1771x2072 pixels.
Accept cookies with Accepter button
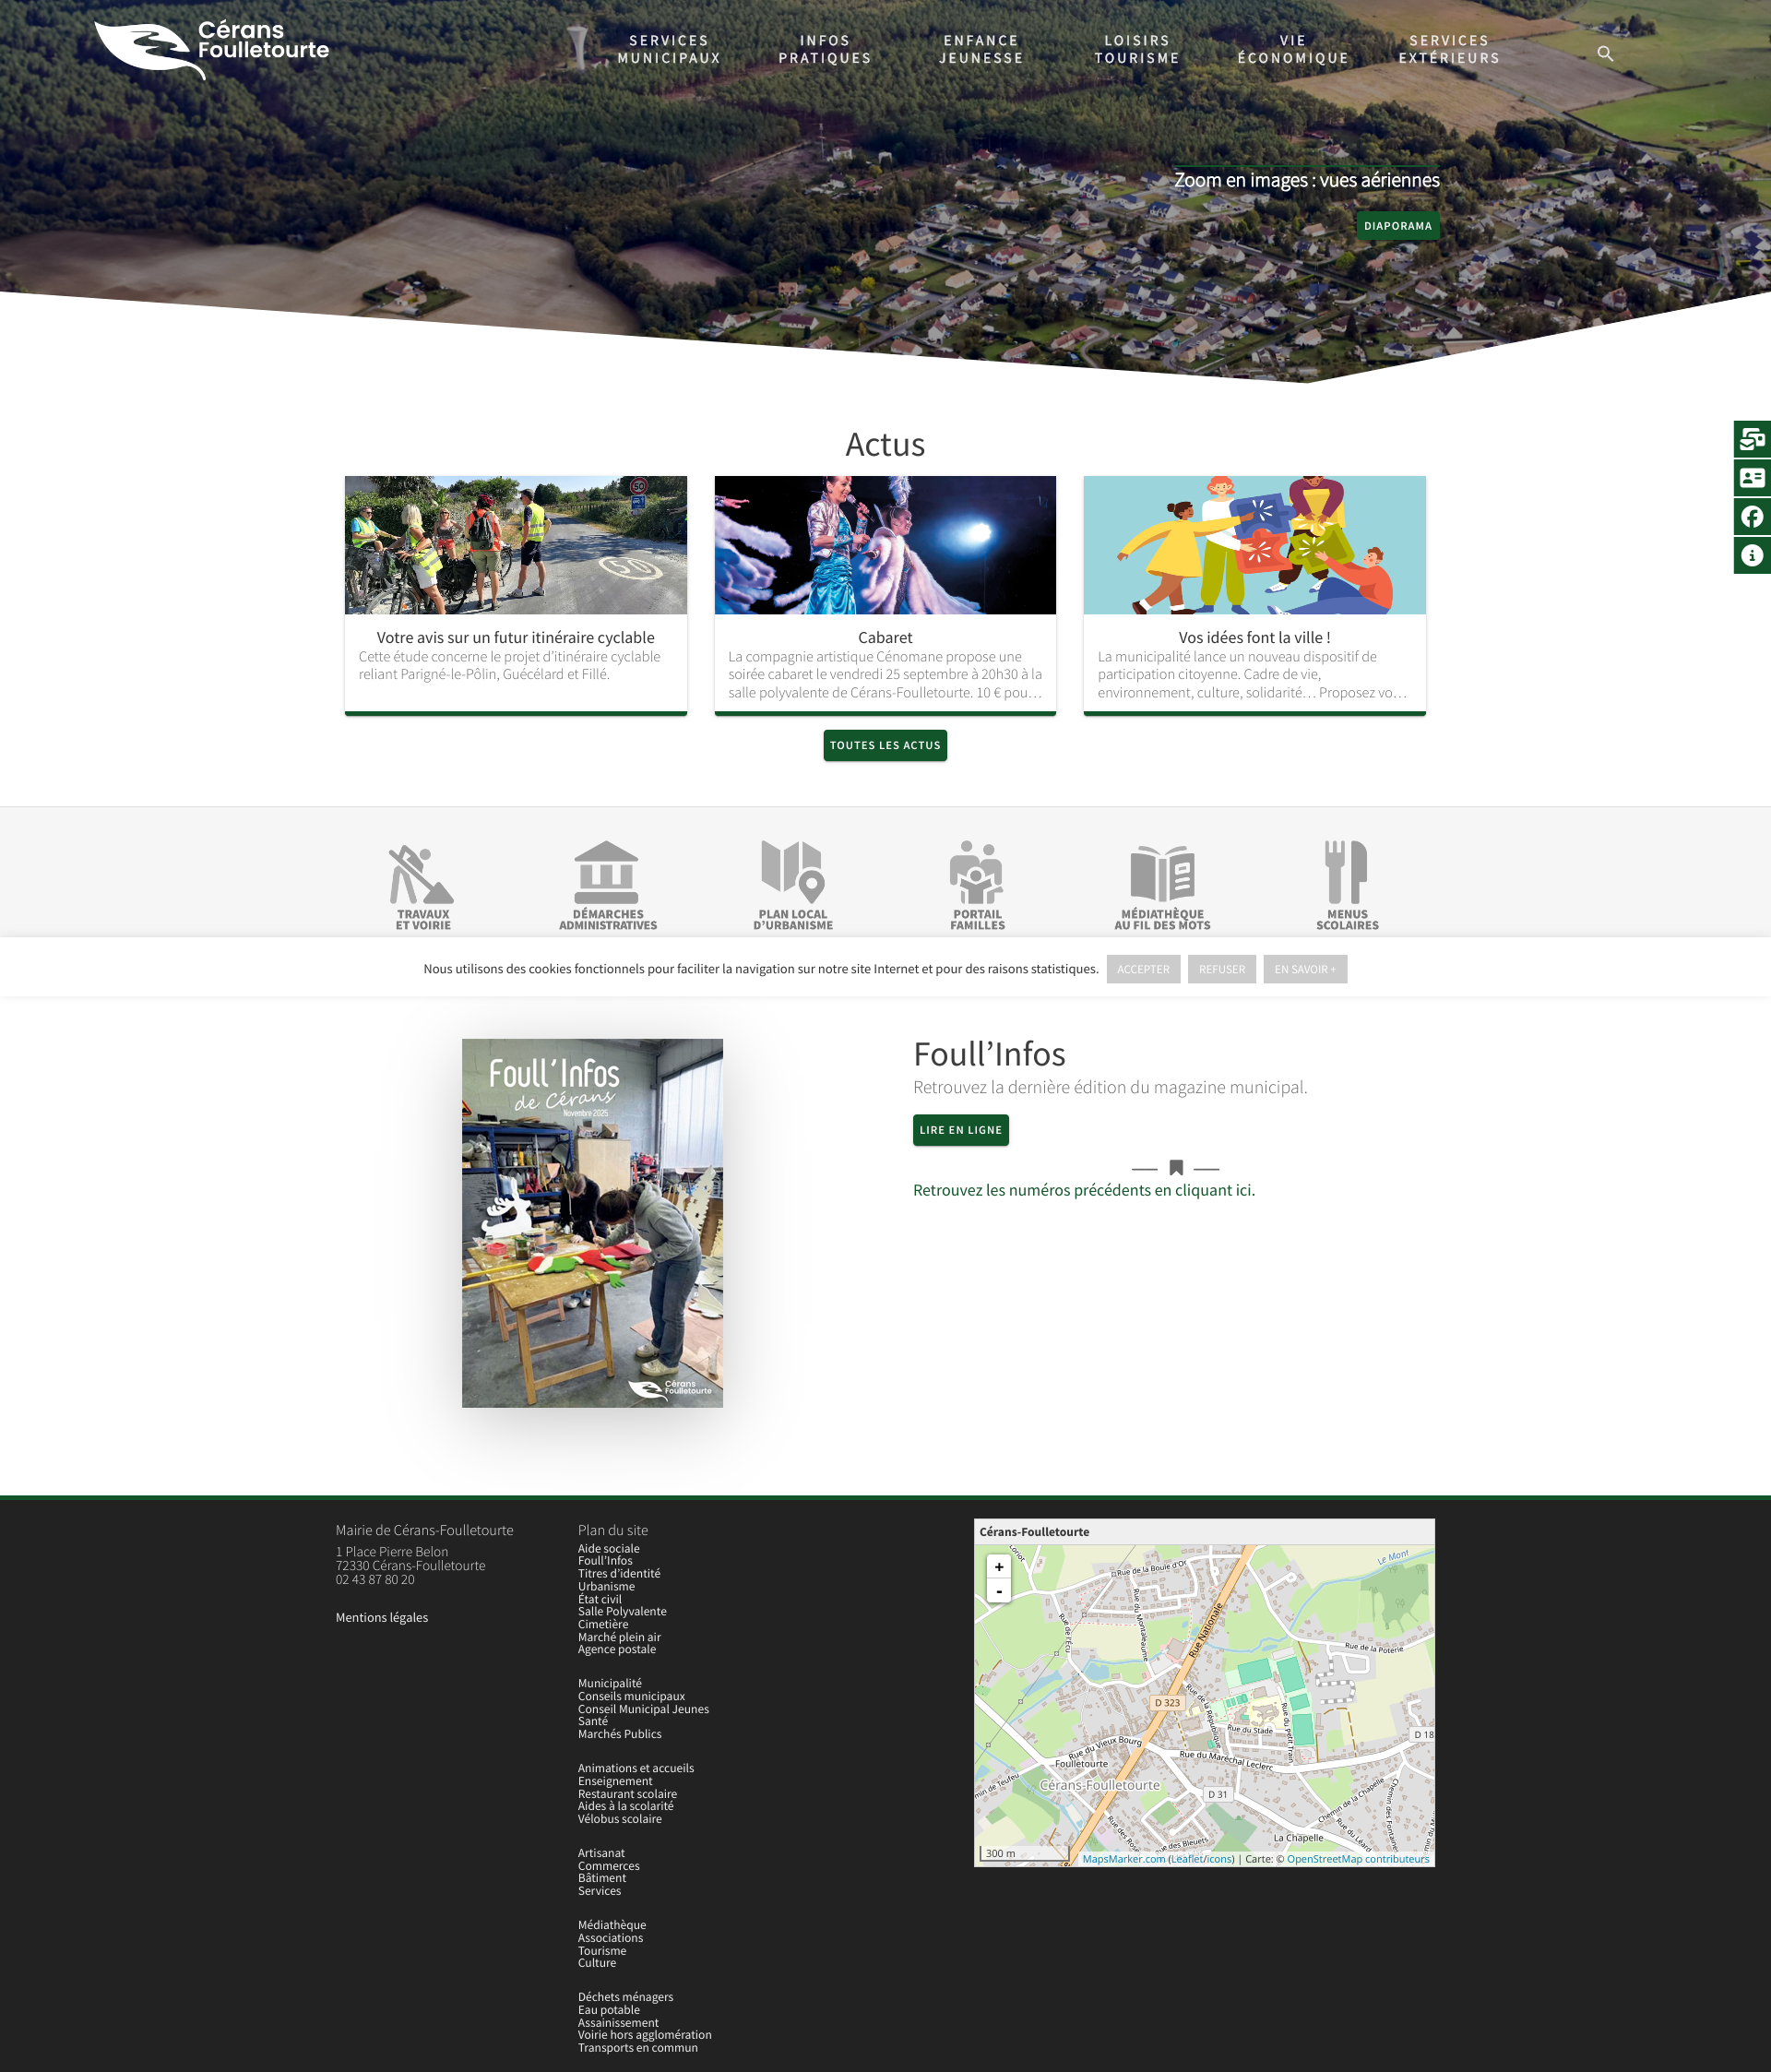(1143, 969)
